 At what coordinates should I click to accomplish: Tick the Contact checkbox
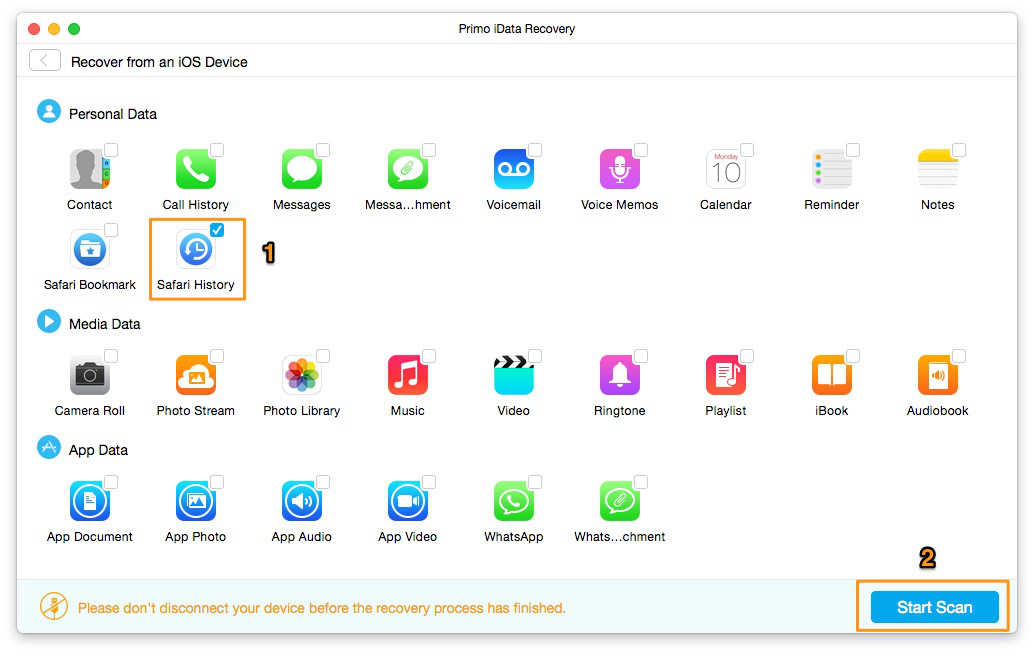point(111,150)
